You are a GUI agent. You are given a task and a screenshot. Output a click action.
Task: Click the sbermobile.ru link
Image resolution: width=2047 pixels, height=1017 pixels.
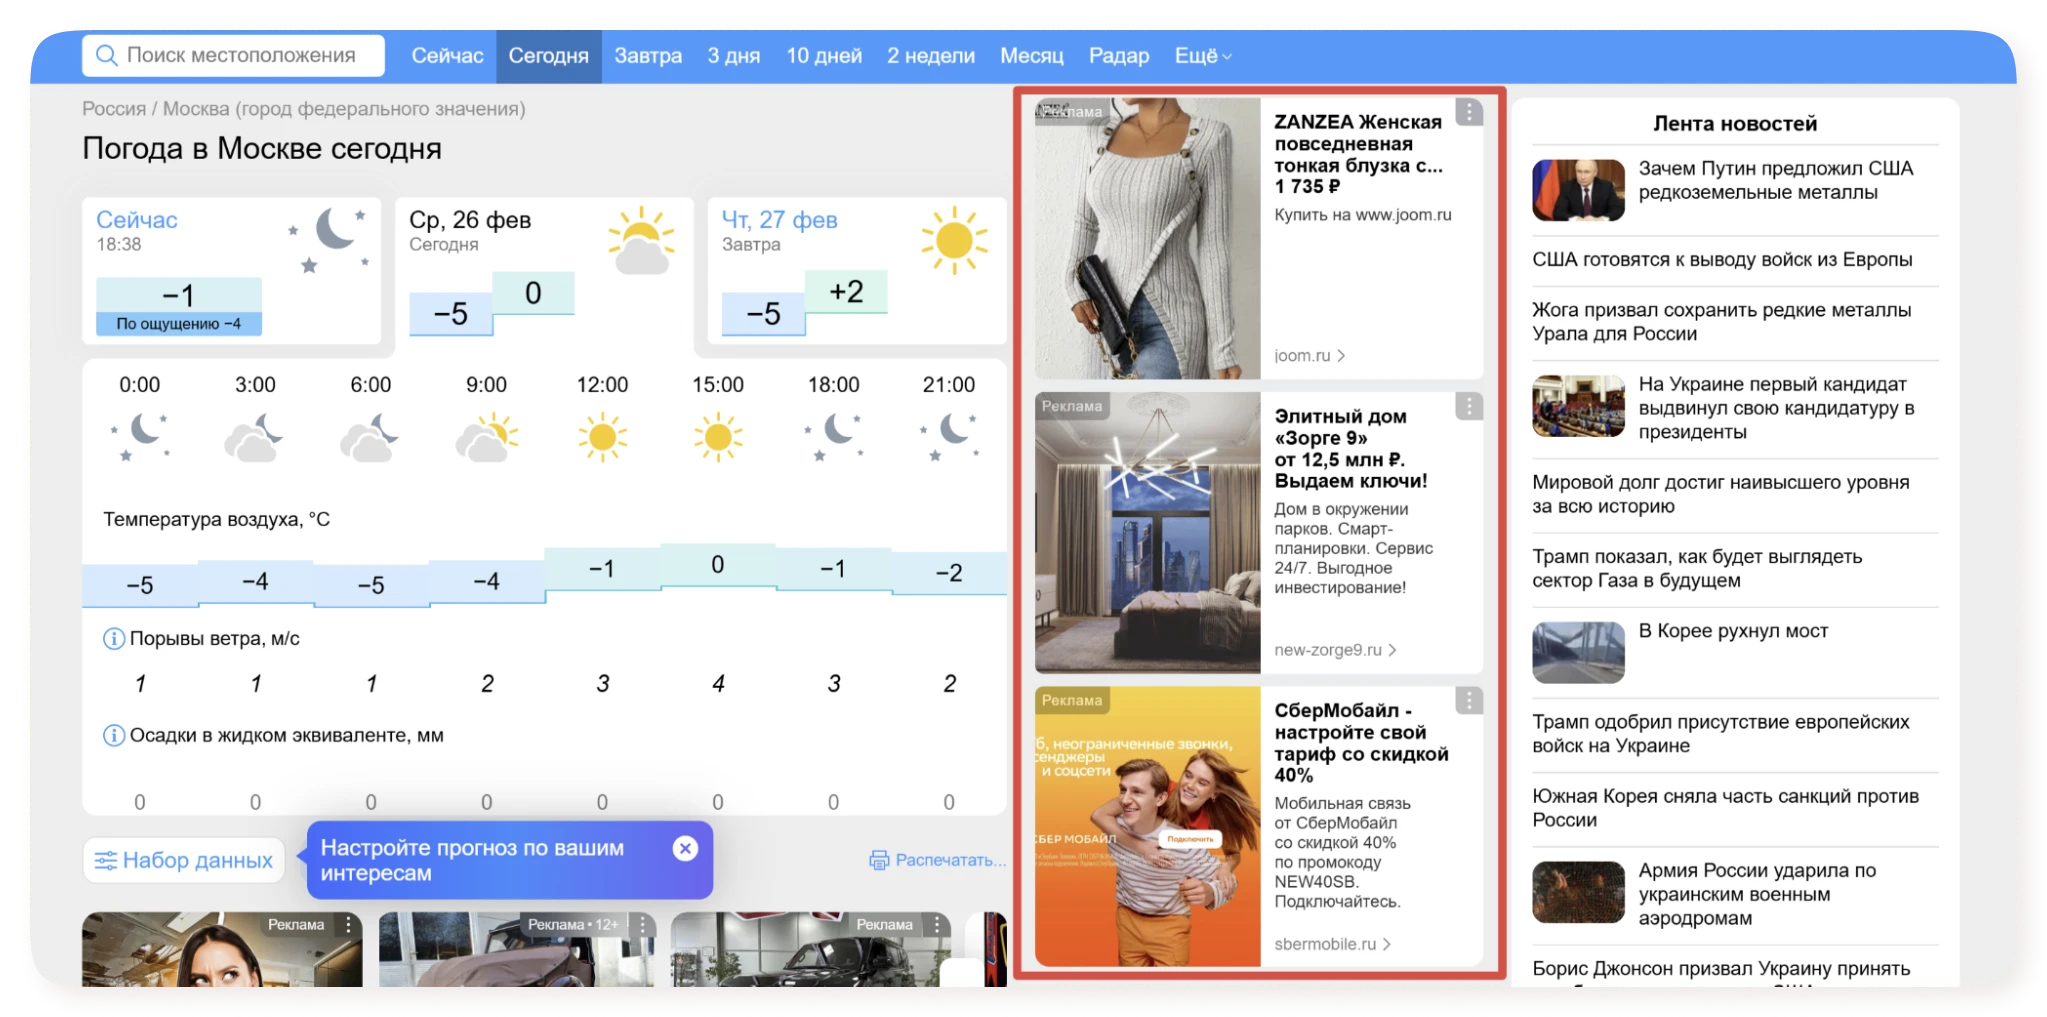[x=1332, y=944]
